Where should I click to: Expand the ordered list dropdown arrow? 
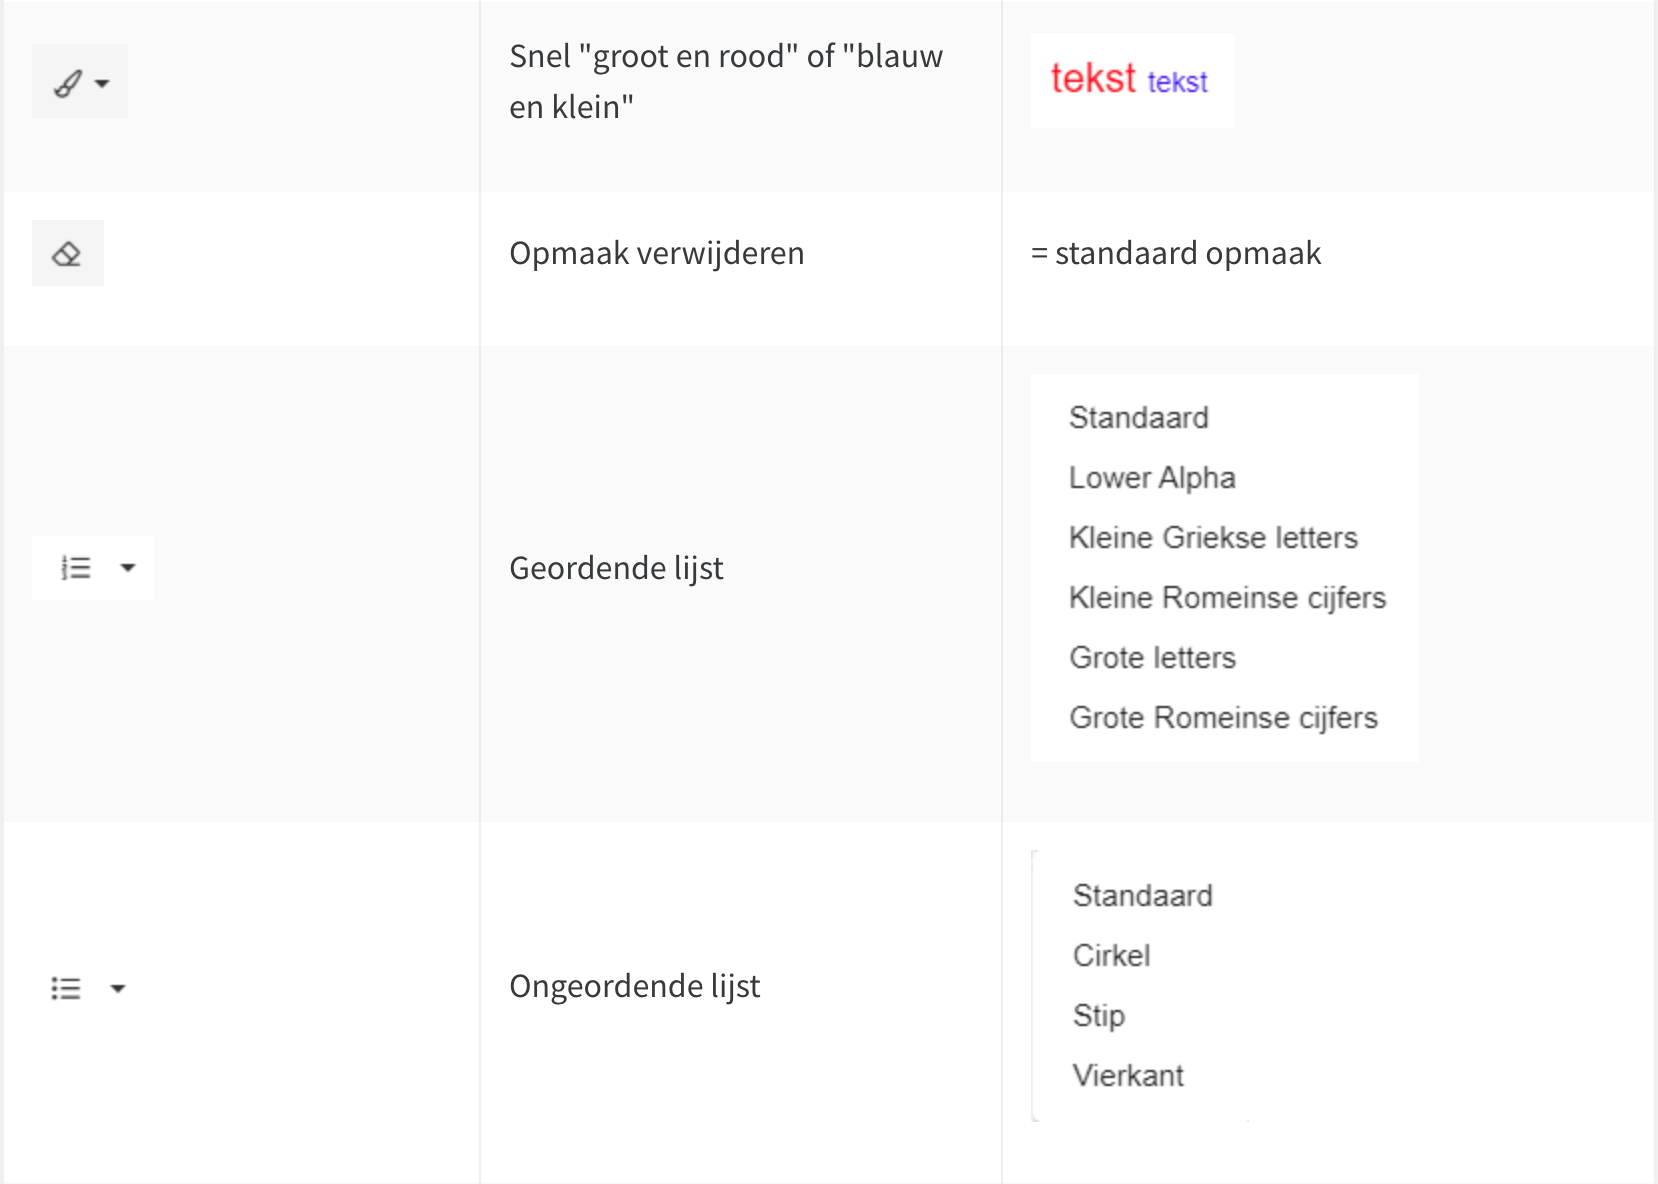coord(127,568)
